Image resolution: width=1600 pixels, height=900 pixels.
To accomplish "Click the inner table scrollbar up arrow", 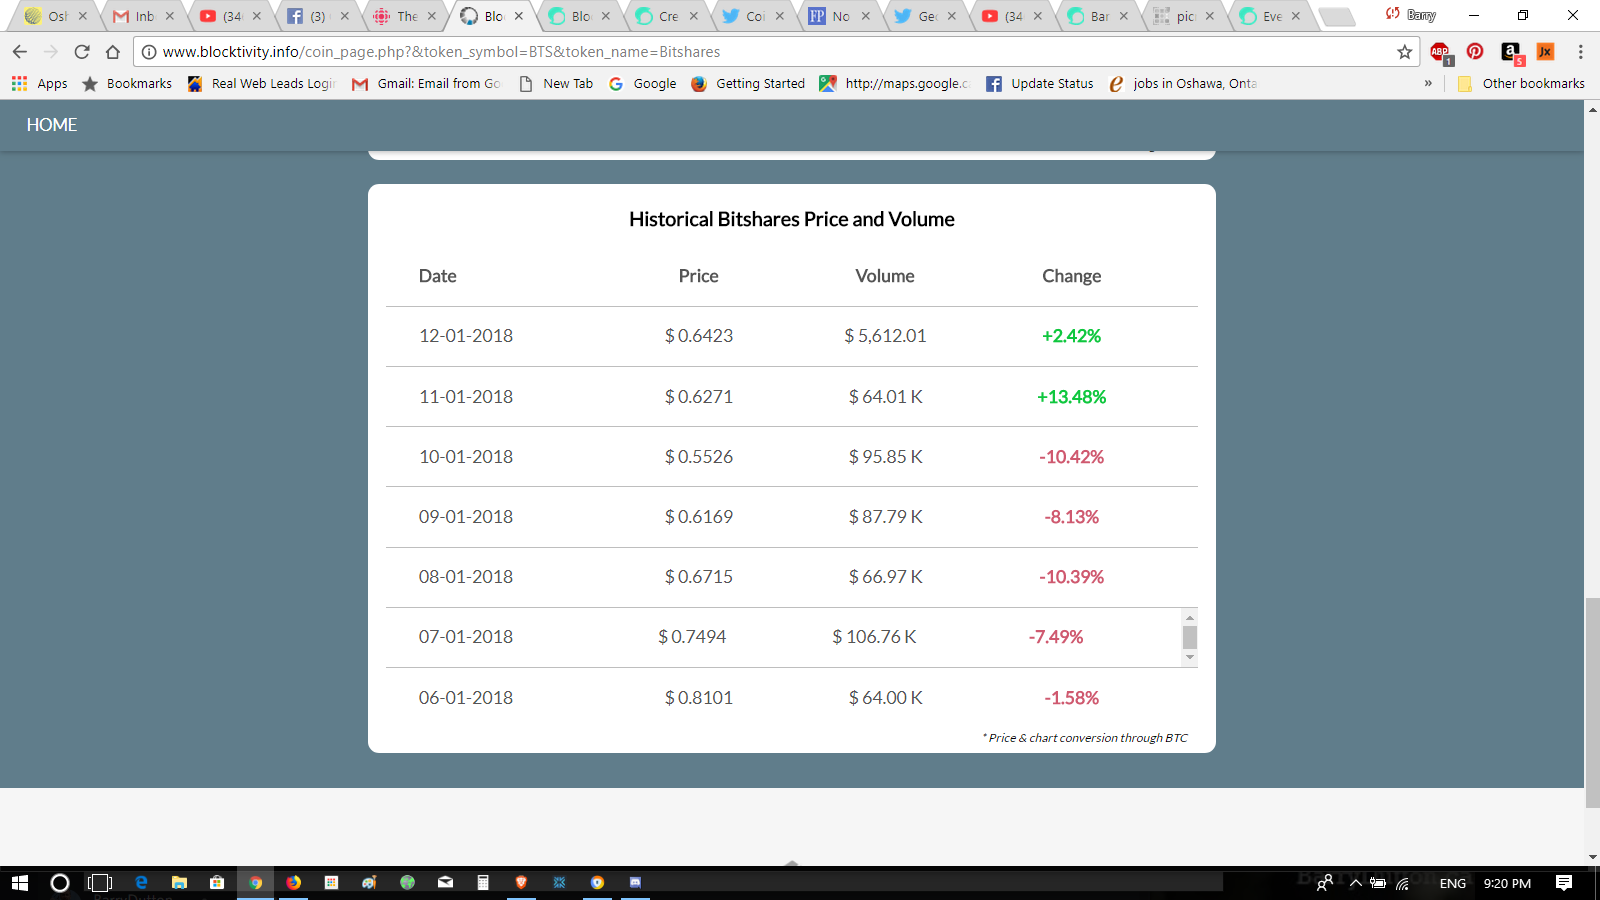I will pyautogui.click(x=1189, y=617).
